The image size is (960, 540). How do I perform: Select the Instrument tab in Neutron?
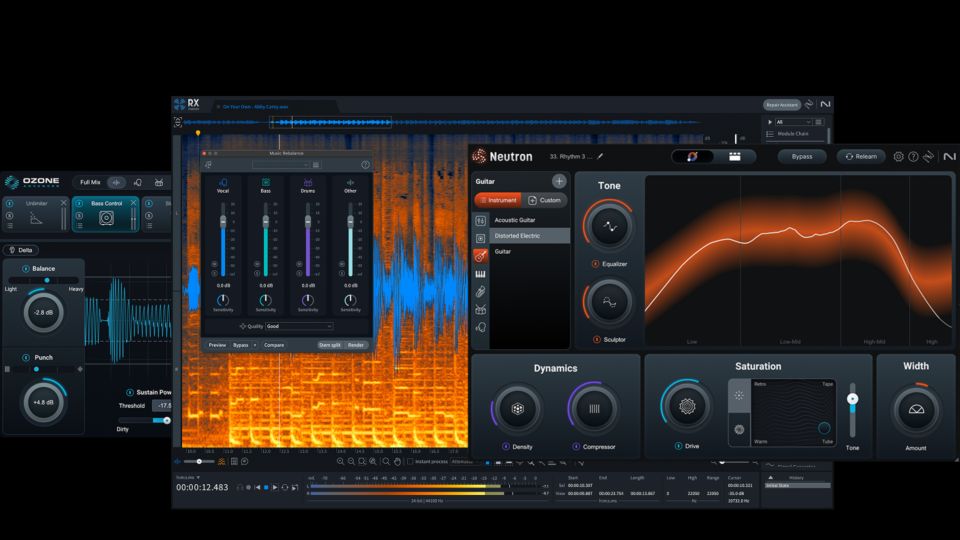[498, 200]
